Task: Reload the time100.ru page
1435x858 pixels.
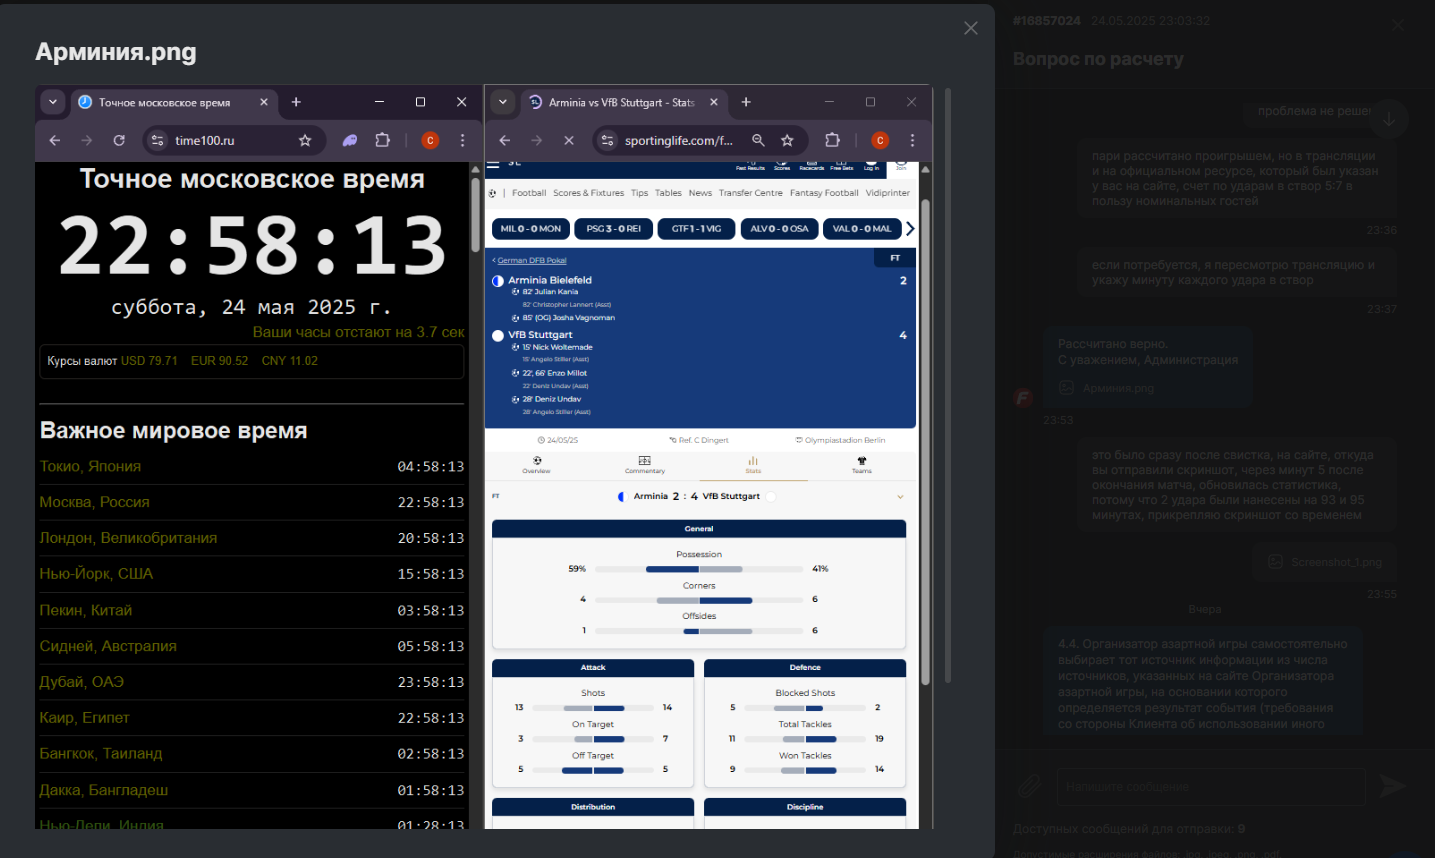Action: (x=119, y=141)
